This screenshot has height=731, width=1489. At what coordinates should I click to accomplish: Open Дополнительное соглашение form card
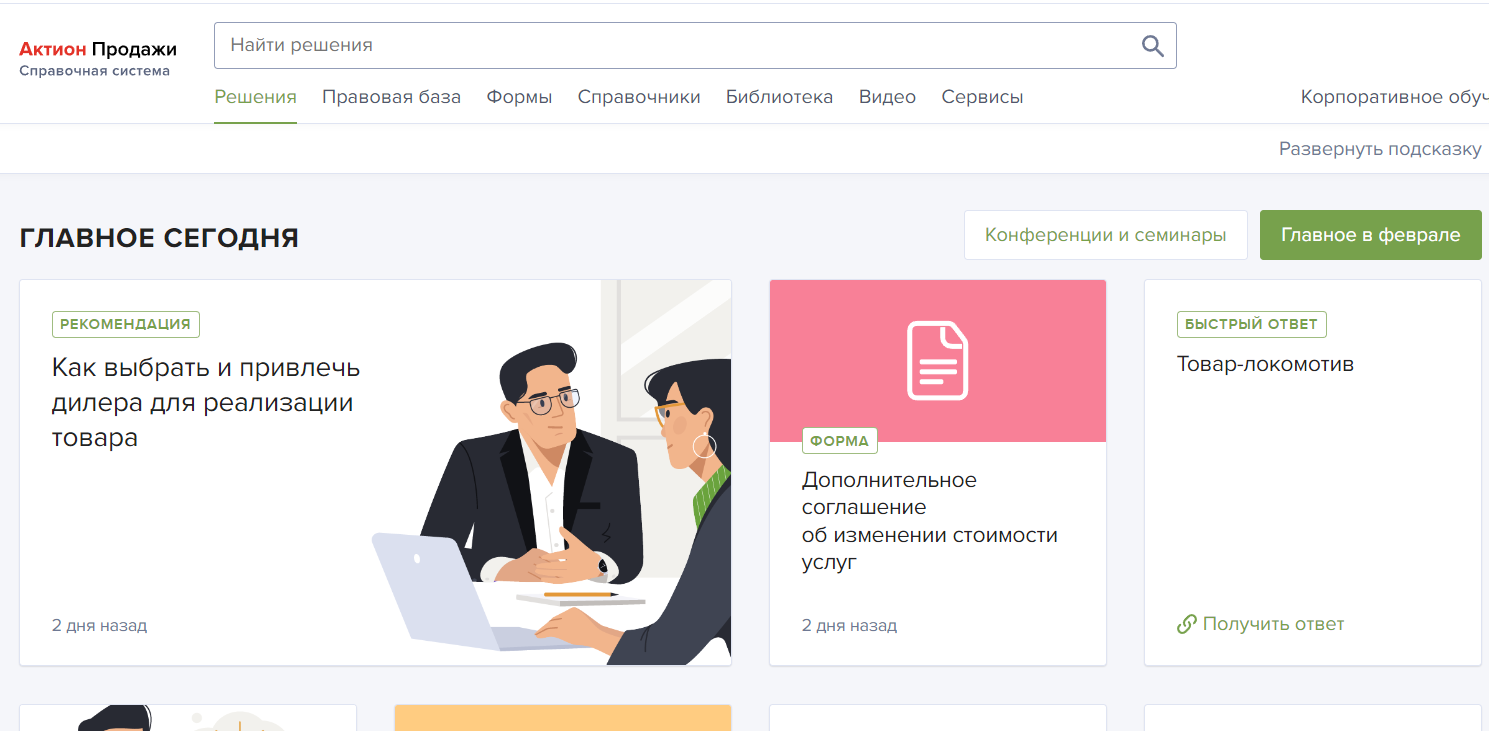(929, 521)
